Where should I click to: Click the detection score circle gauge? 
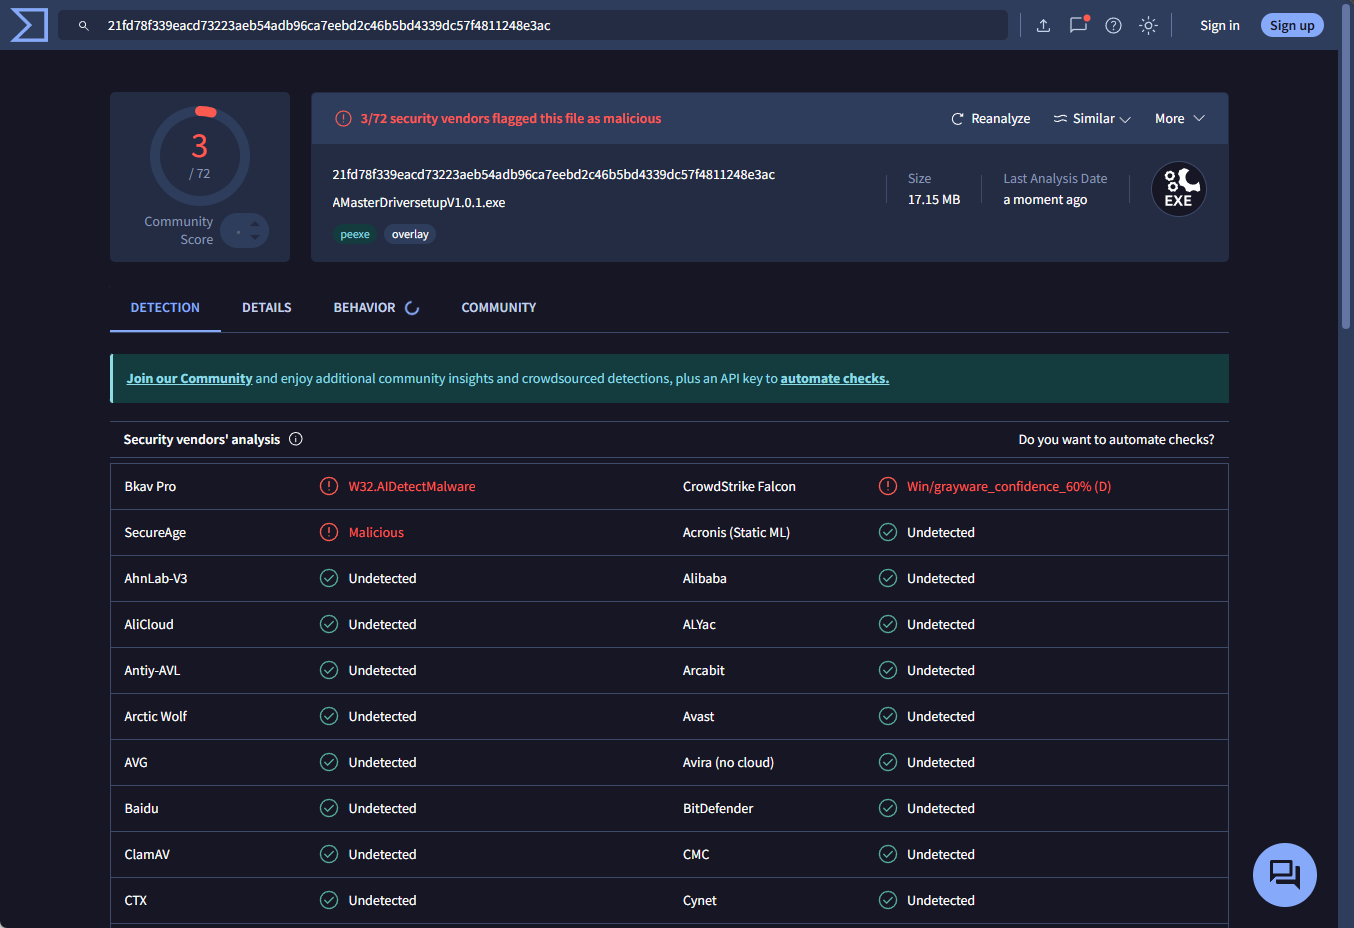tap(200, 156)
